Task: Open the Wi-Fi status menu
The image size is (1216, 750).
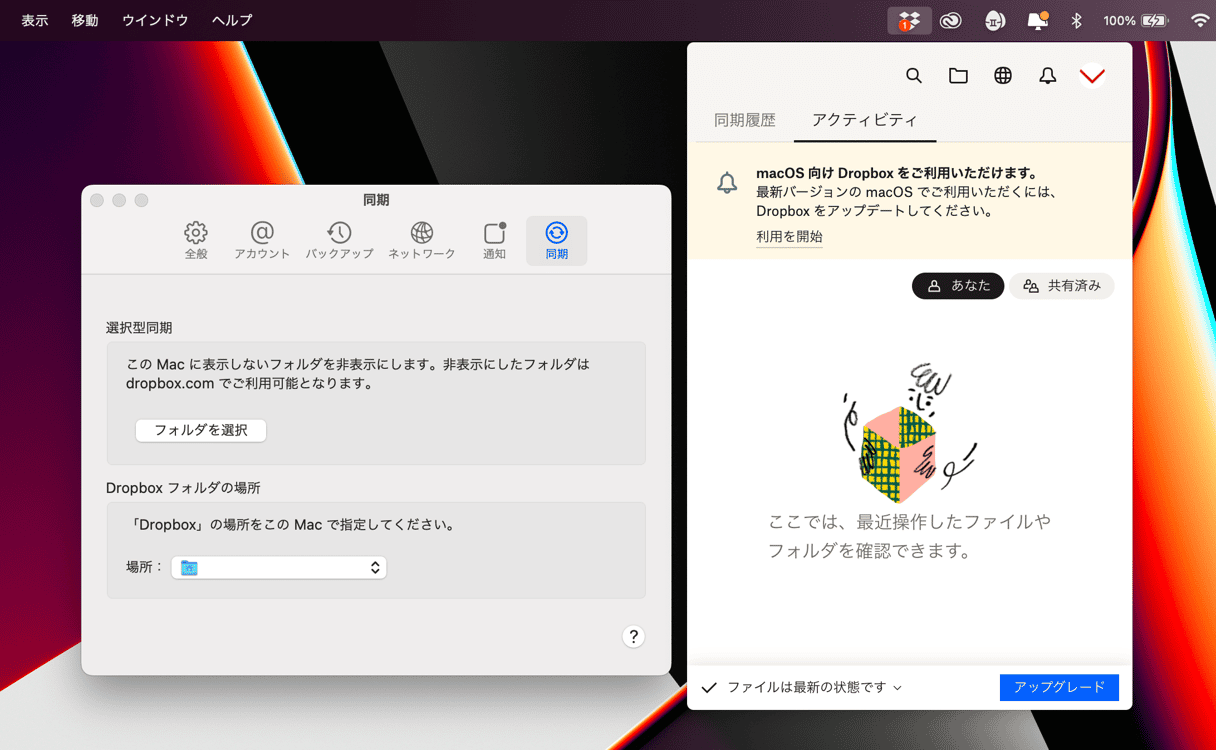Action: click(1200, 20)
